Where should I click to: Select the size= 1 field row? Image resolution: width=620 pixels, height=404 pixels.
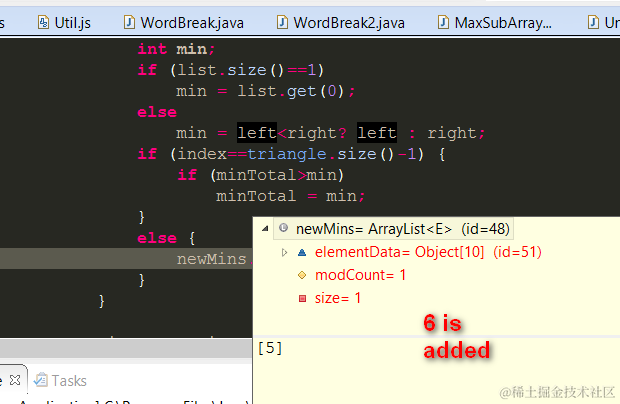[338, 298]
